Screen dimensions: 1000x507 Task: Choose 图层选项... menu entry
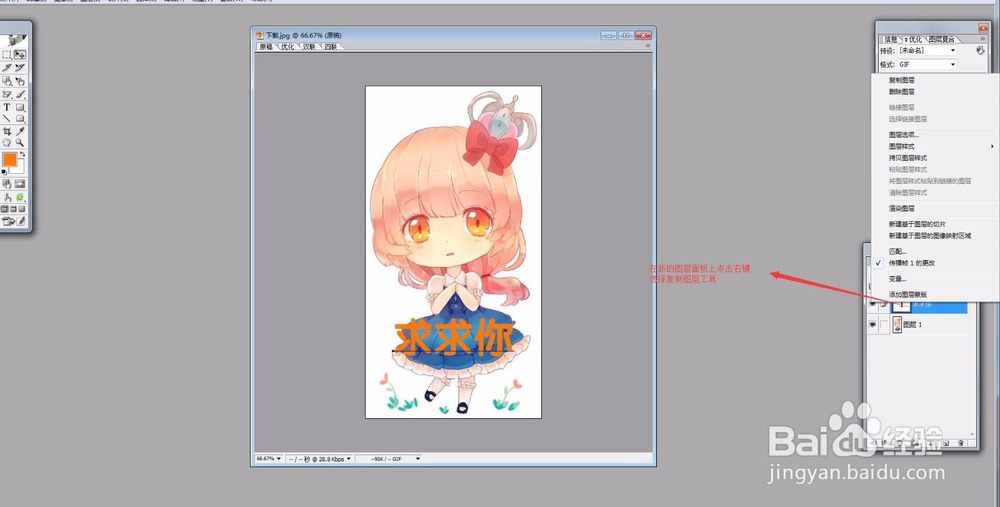tap(904, 135)
